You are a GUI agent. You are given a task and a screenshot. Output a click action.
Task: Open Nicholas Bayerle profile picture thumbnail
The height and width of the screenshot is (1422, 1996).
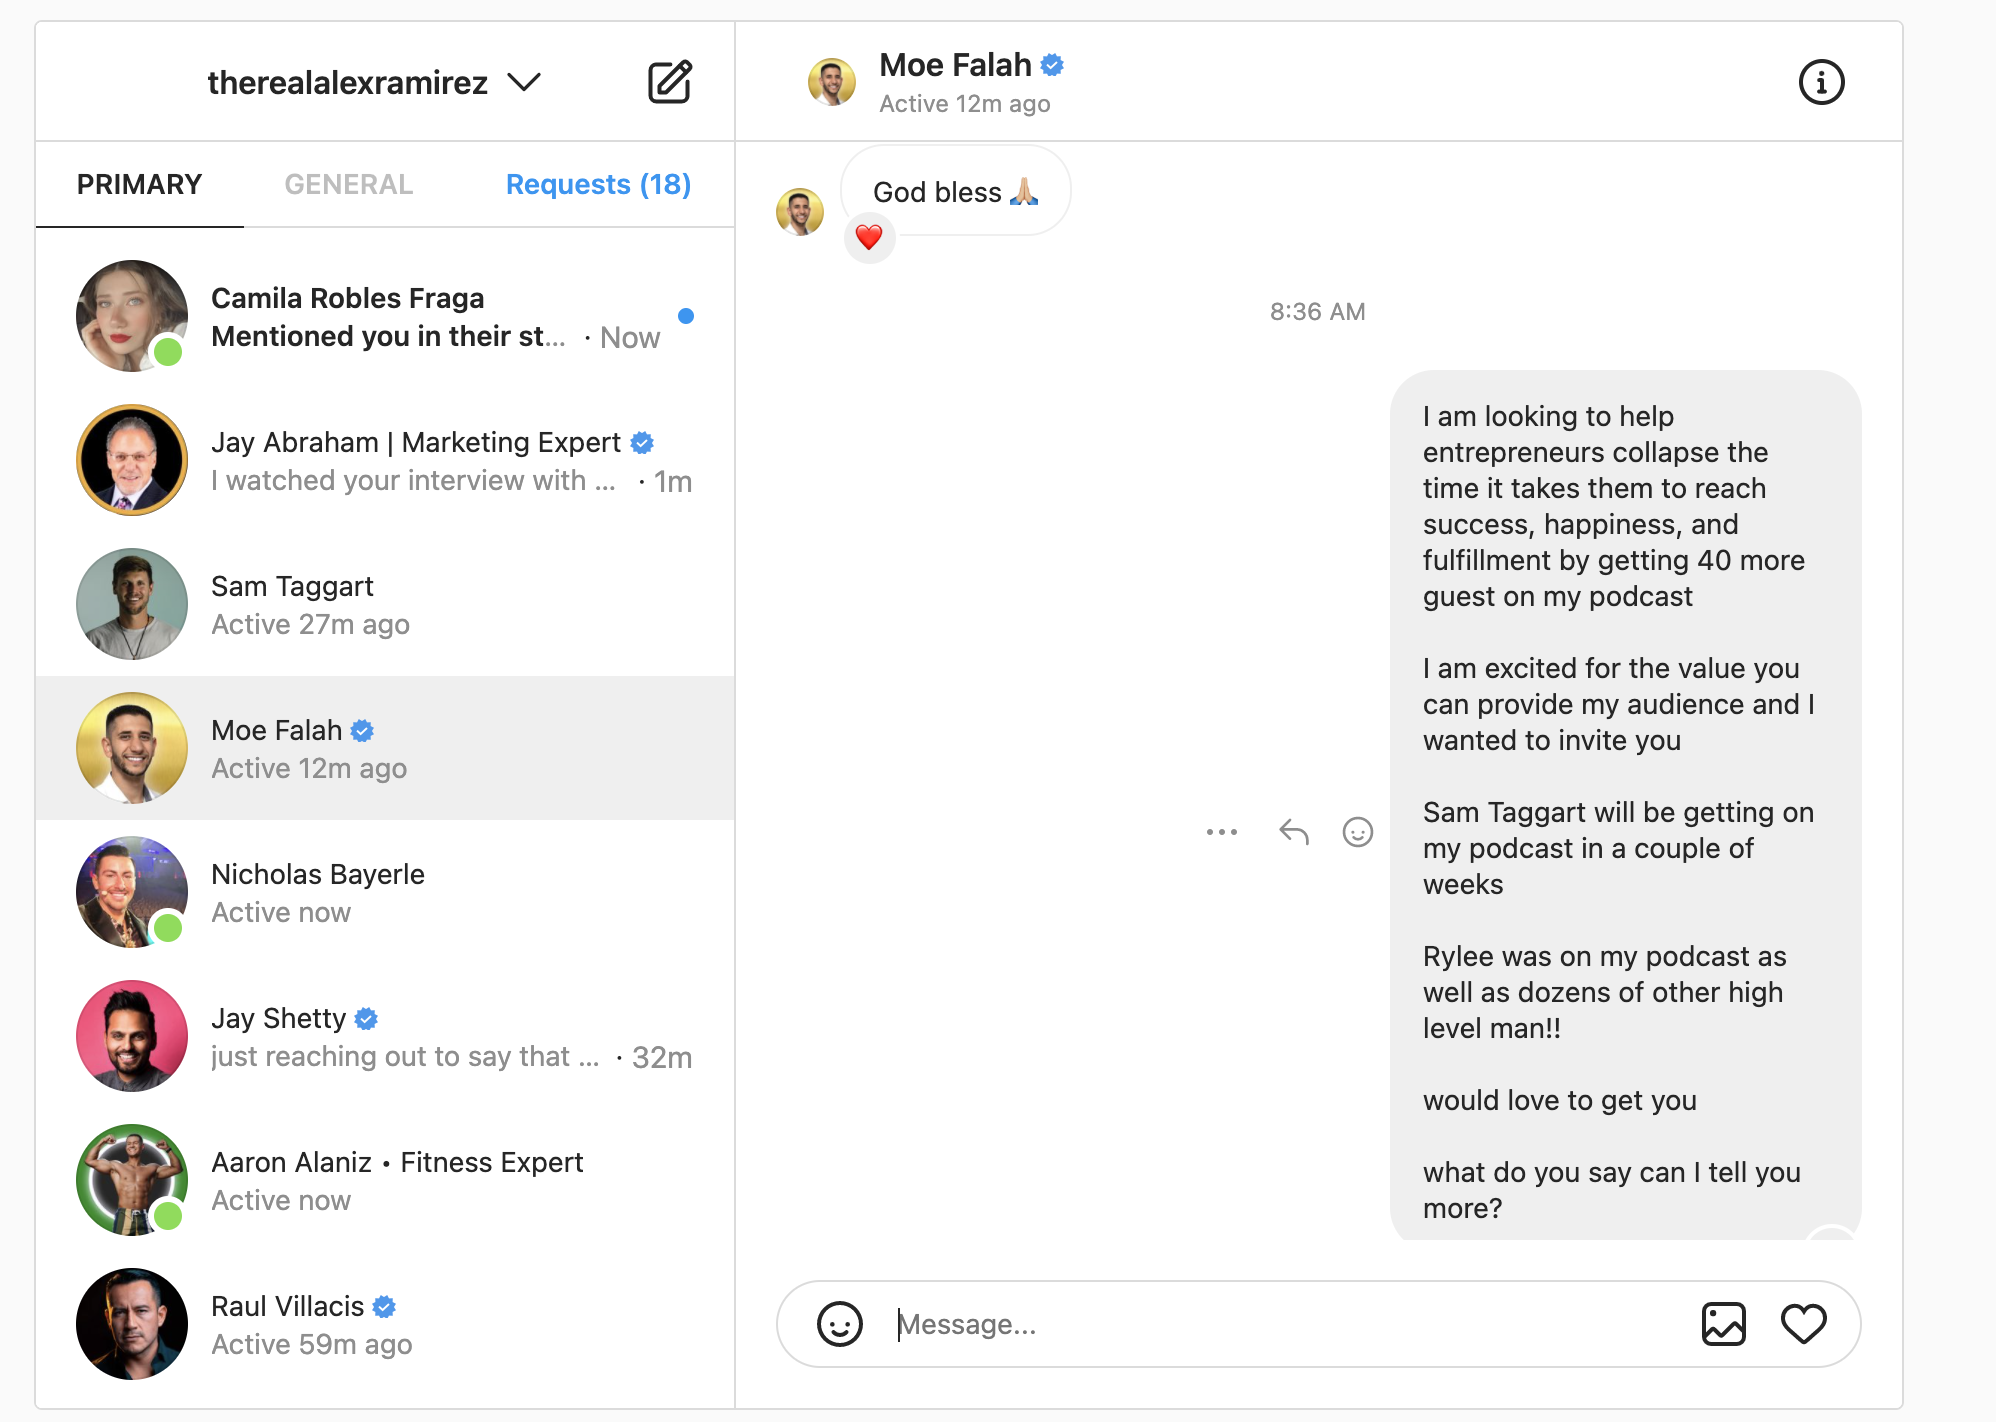[x=132, y=892]
